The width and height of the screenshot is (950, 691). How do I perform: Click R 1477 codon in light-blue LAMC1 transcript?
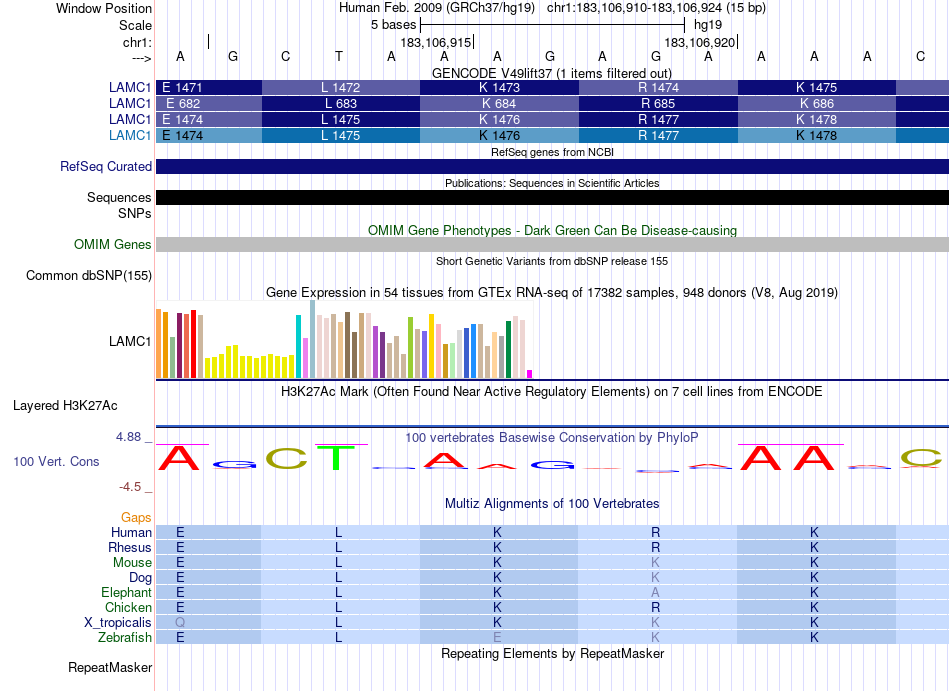tap(659, 136)
